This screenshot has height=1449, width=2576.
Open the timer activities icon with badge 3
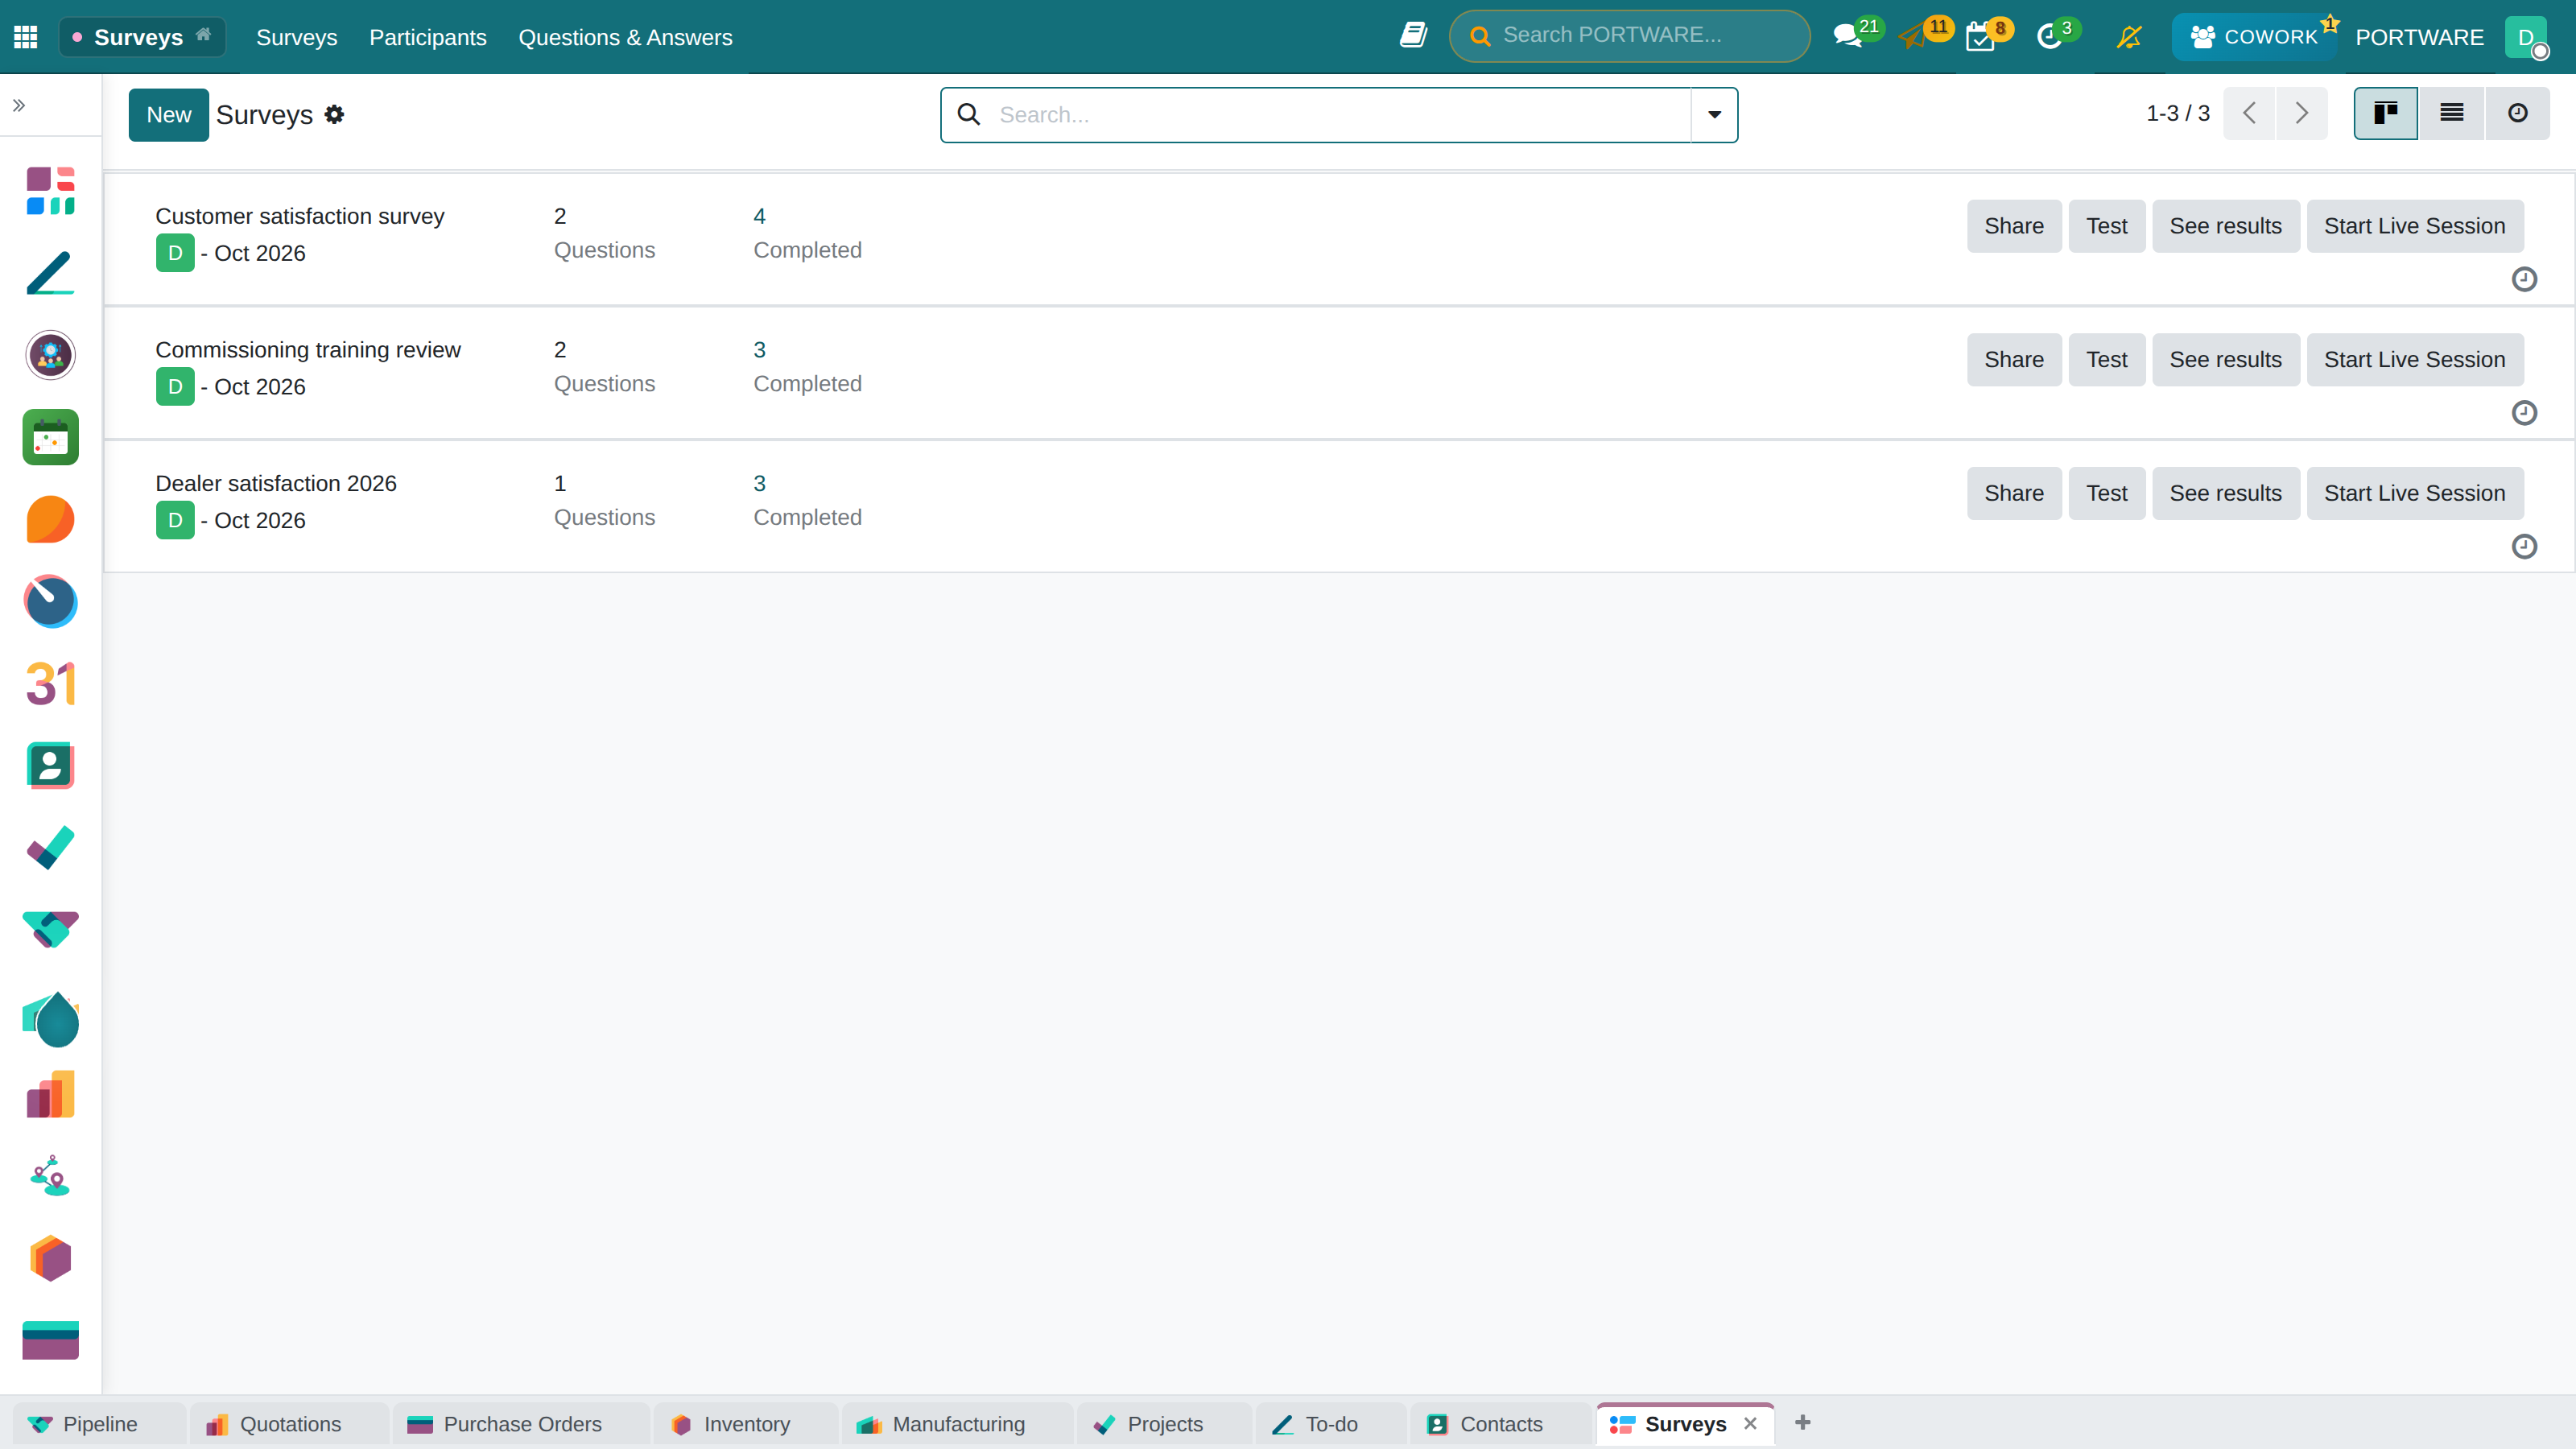(2050, 37)
